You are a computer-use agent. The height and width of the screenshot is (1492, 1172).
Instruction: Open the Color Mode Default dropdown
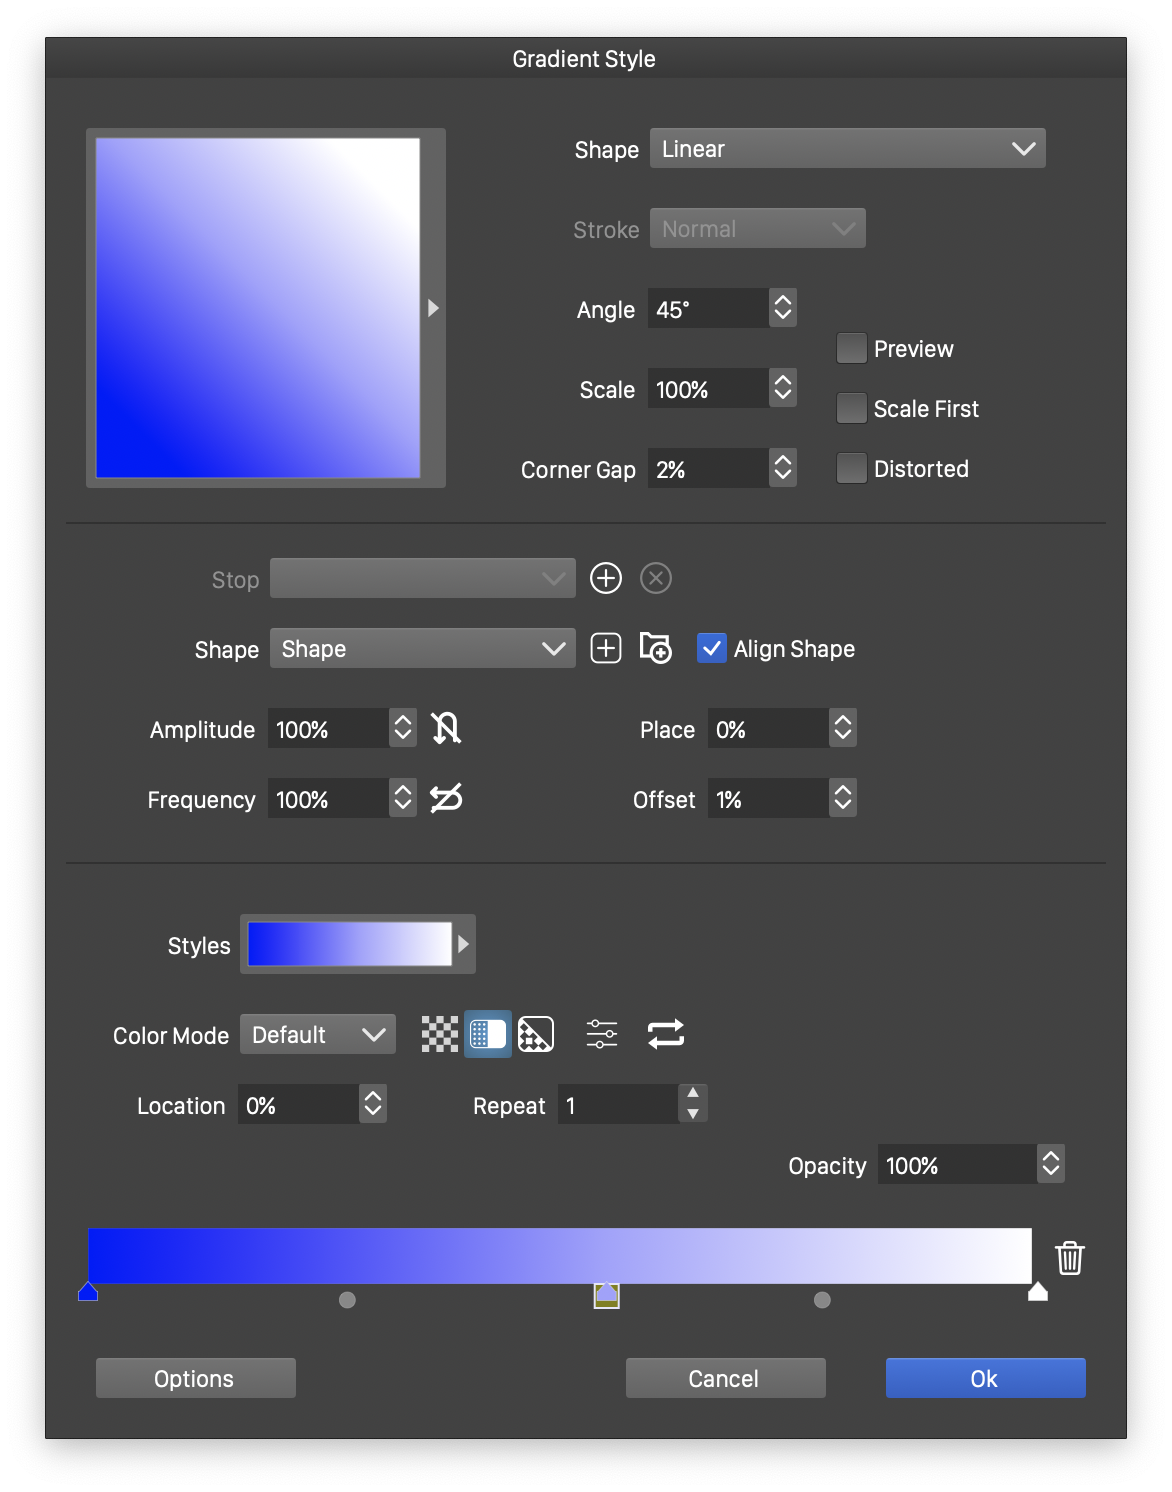point(318,1034)
